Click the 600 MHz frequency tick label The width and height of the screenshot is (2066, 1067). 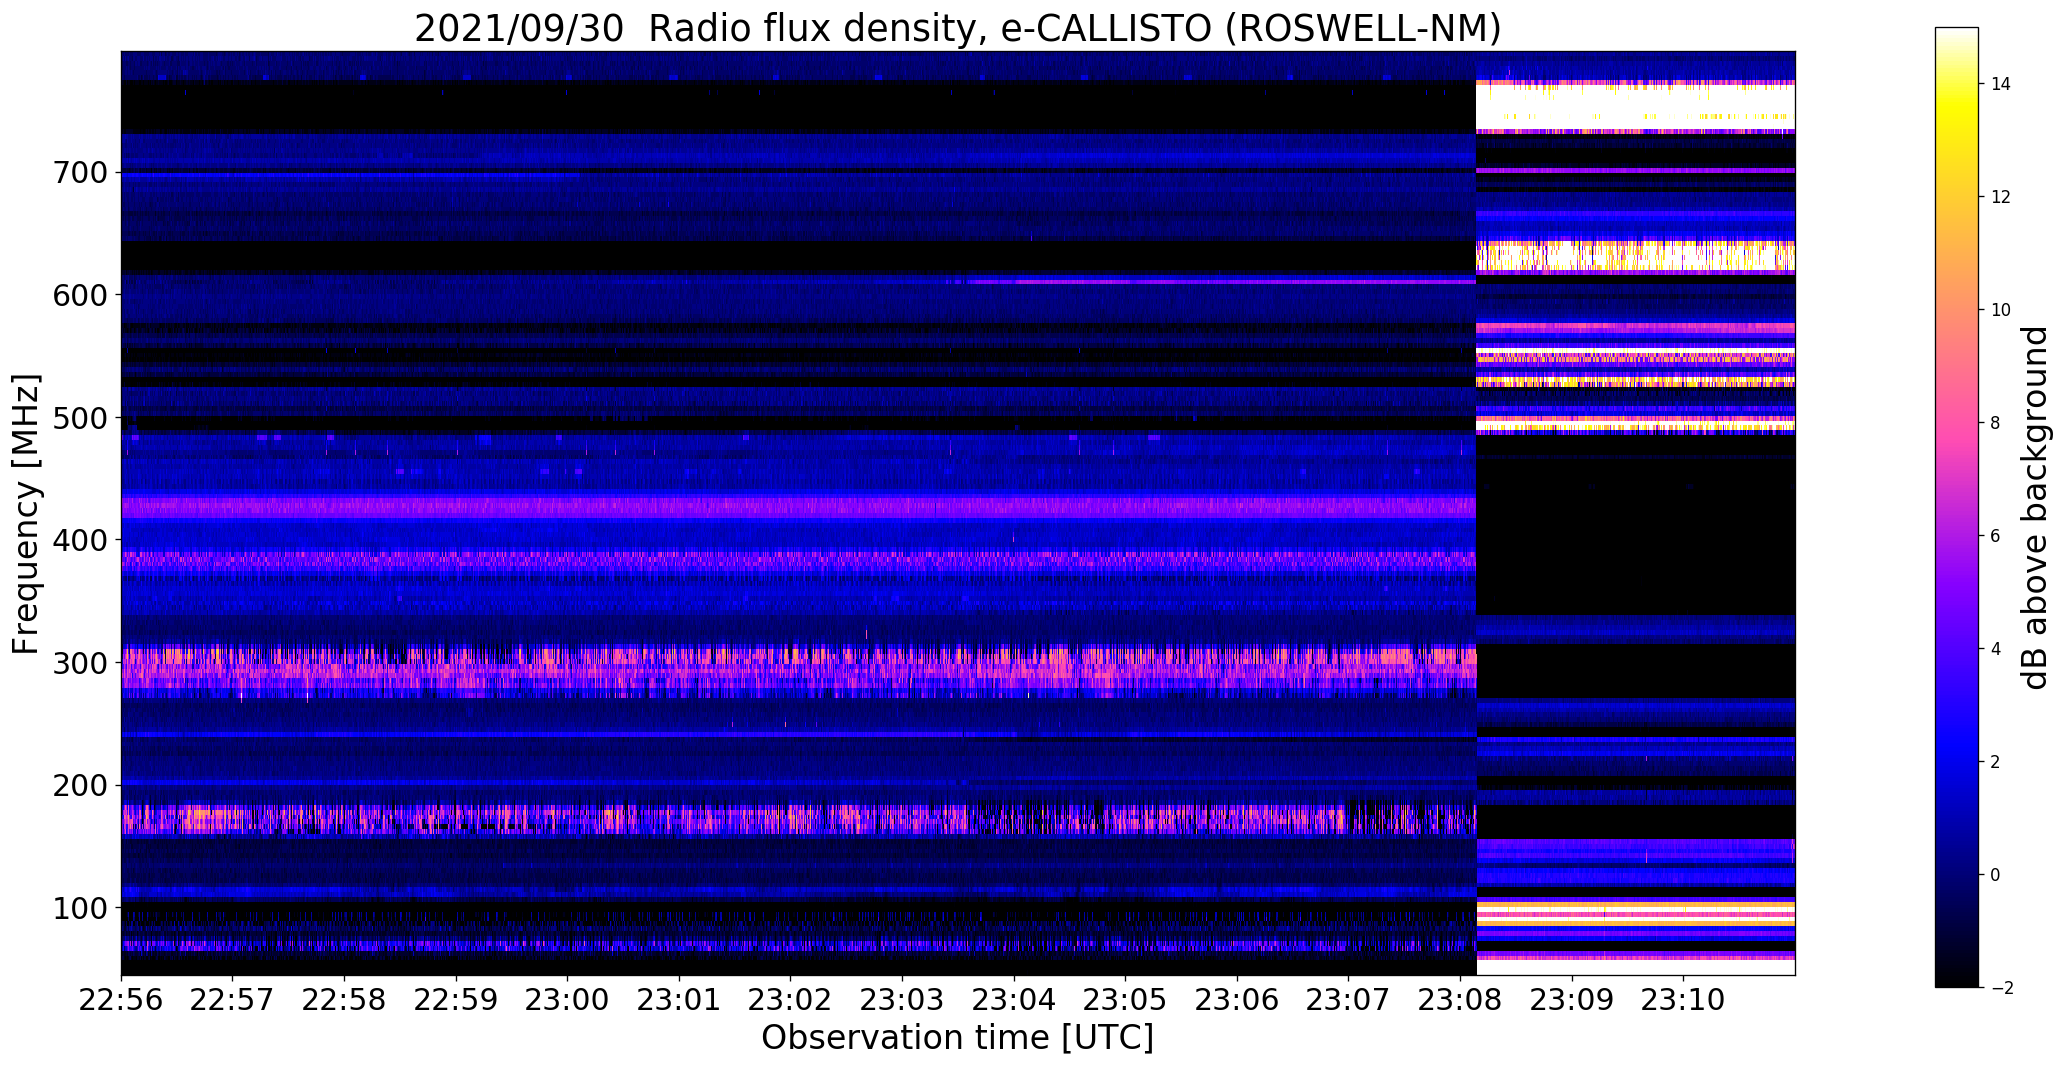pos(79,295)
